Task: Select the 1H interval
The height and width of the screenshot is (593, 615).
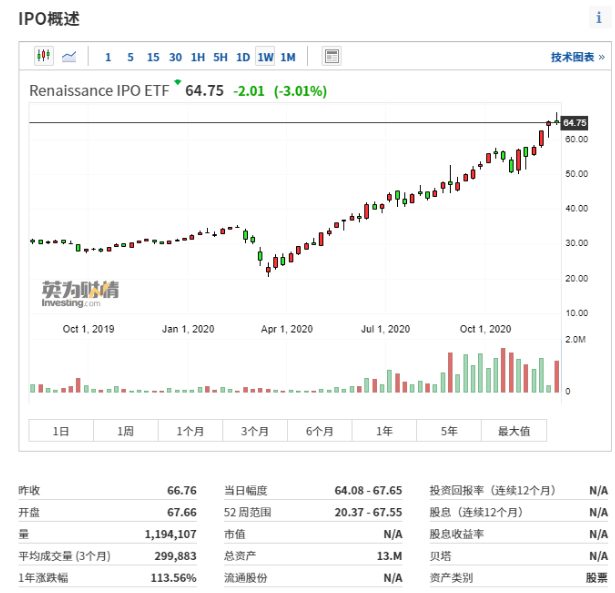Action: tap(198, 57)
